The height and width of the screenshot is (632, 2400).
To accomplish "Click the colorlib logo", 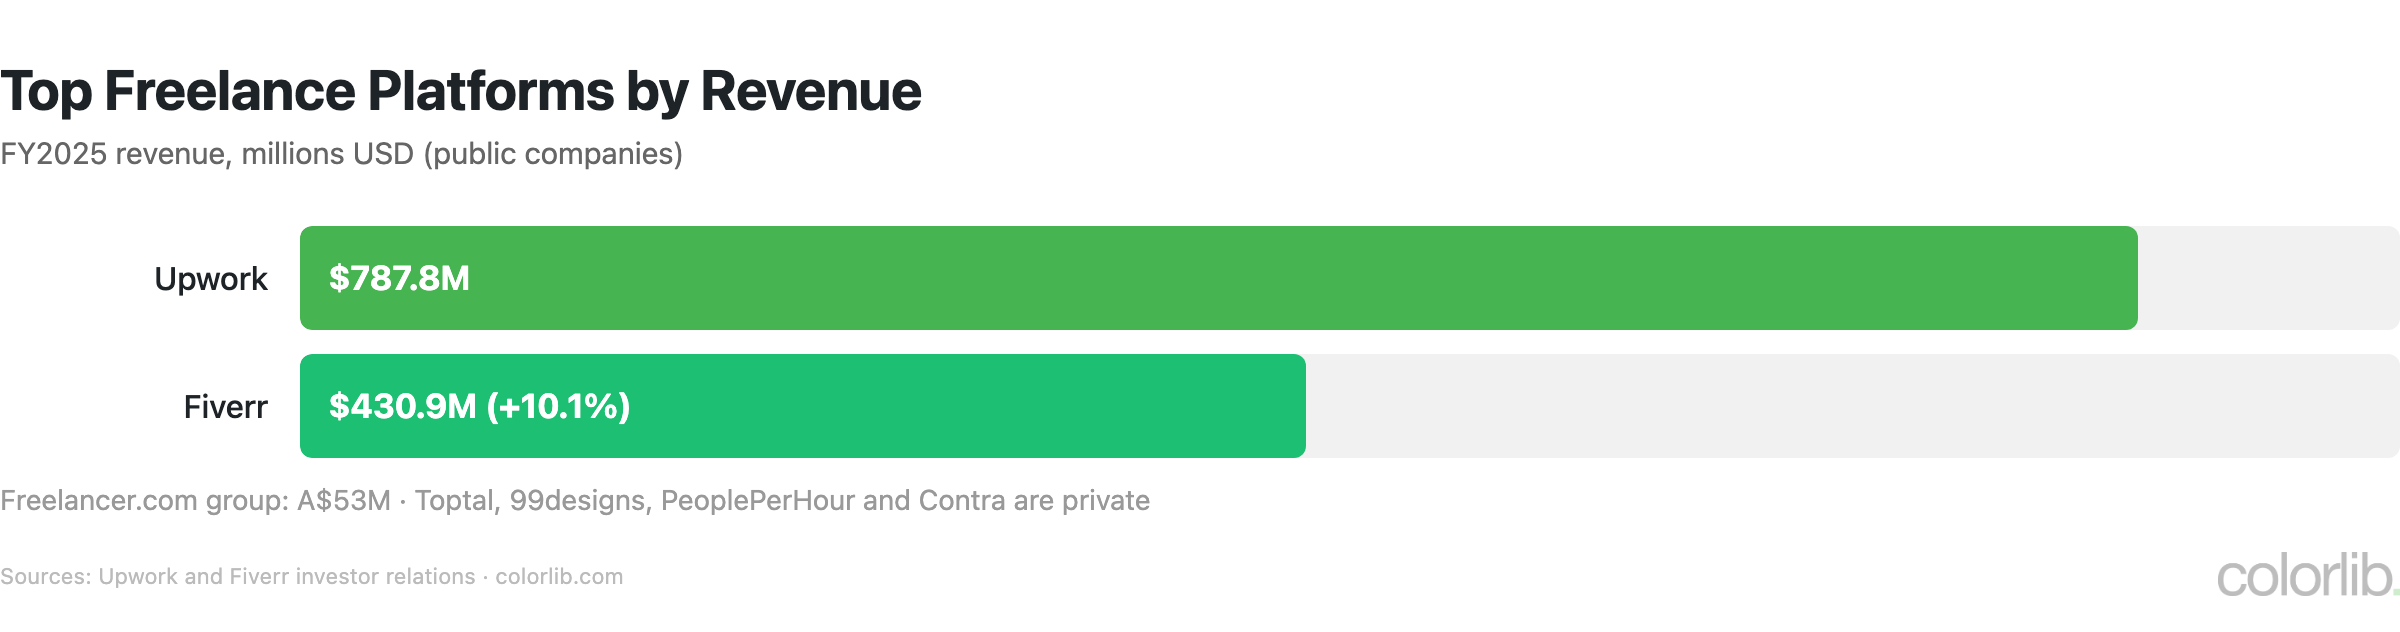I will click(2307, 577).
